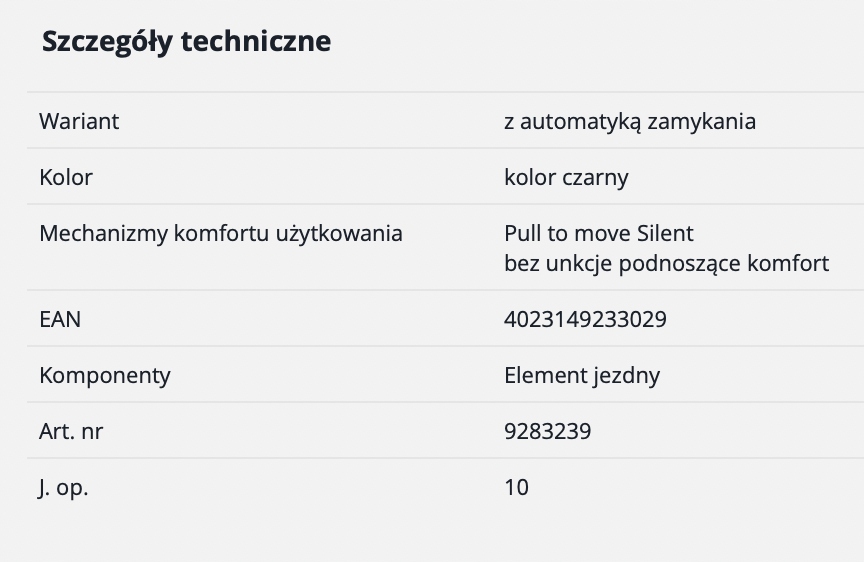This screenshot has width=864, height=562.
Task: Select the 'kolor czarny' value text
Action: [x=566, y=177]
